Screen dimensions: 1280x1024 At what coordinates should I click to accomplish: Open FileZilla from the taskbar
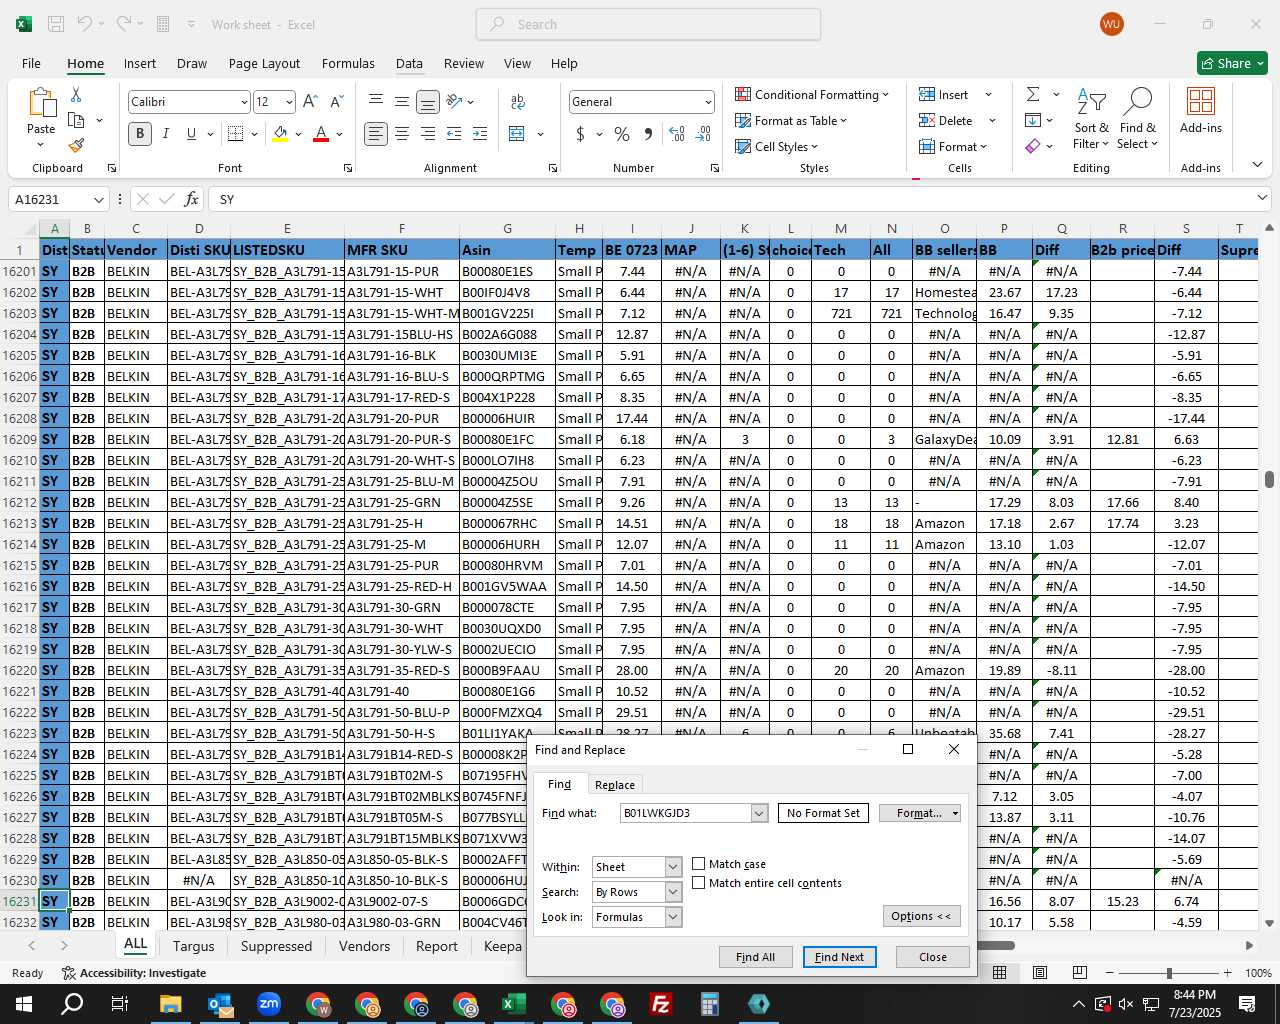point(661,1004)
